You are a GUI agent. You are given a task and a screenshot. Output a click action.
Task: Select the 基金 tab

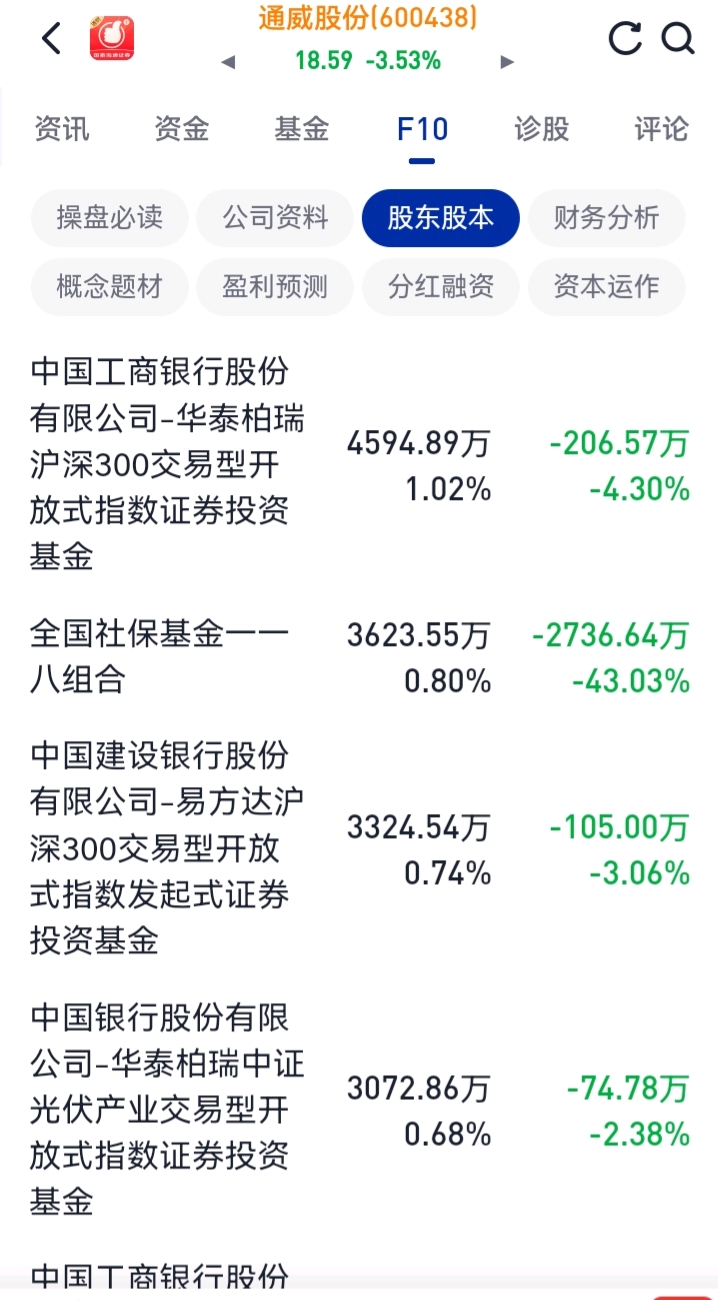pos(302,129)
